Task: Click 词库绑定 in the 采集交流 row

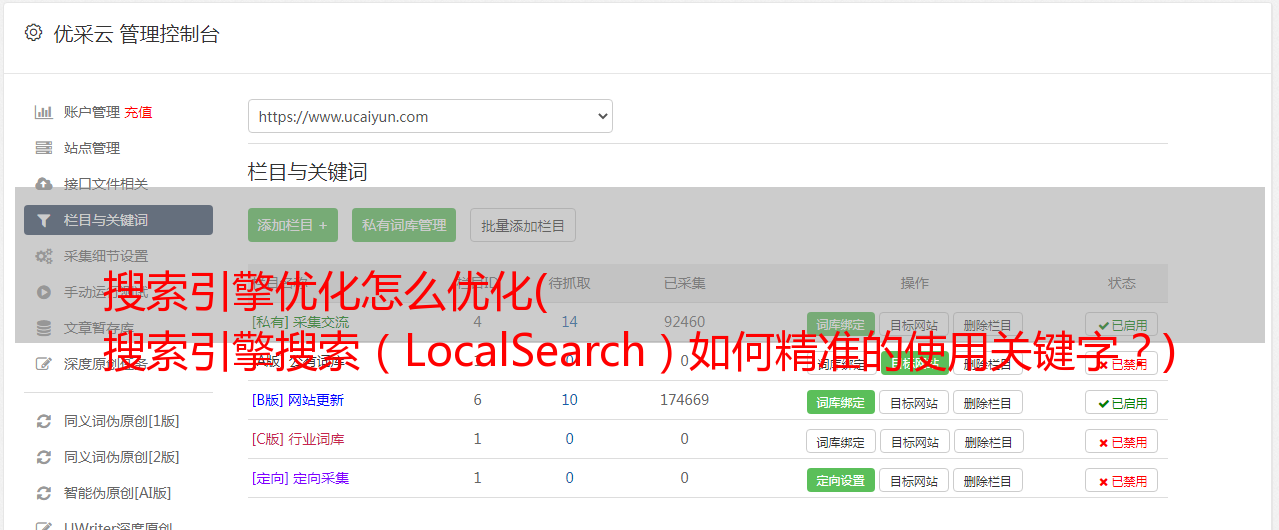Action: [x=840, y=324]
